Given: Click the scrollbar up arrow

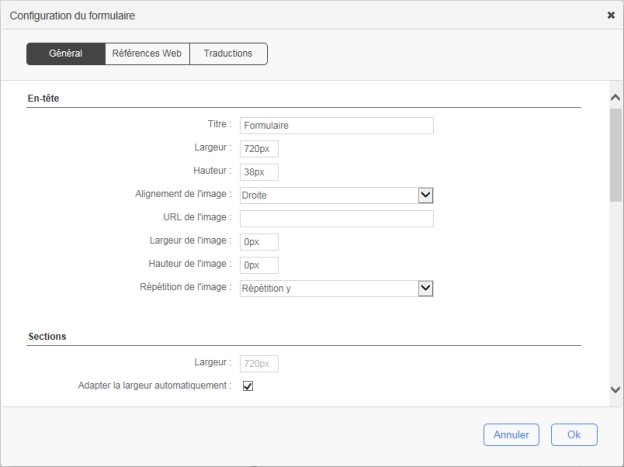Looking at the screenshot, I should click(x=615, y=98).
